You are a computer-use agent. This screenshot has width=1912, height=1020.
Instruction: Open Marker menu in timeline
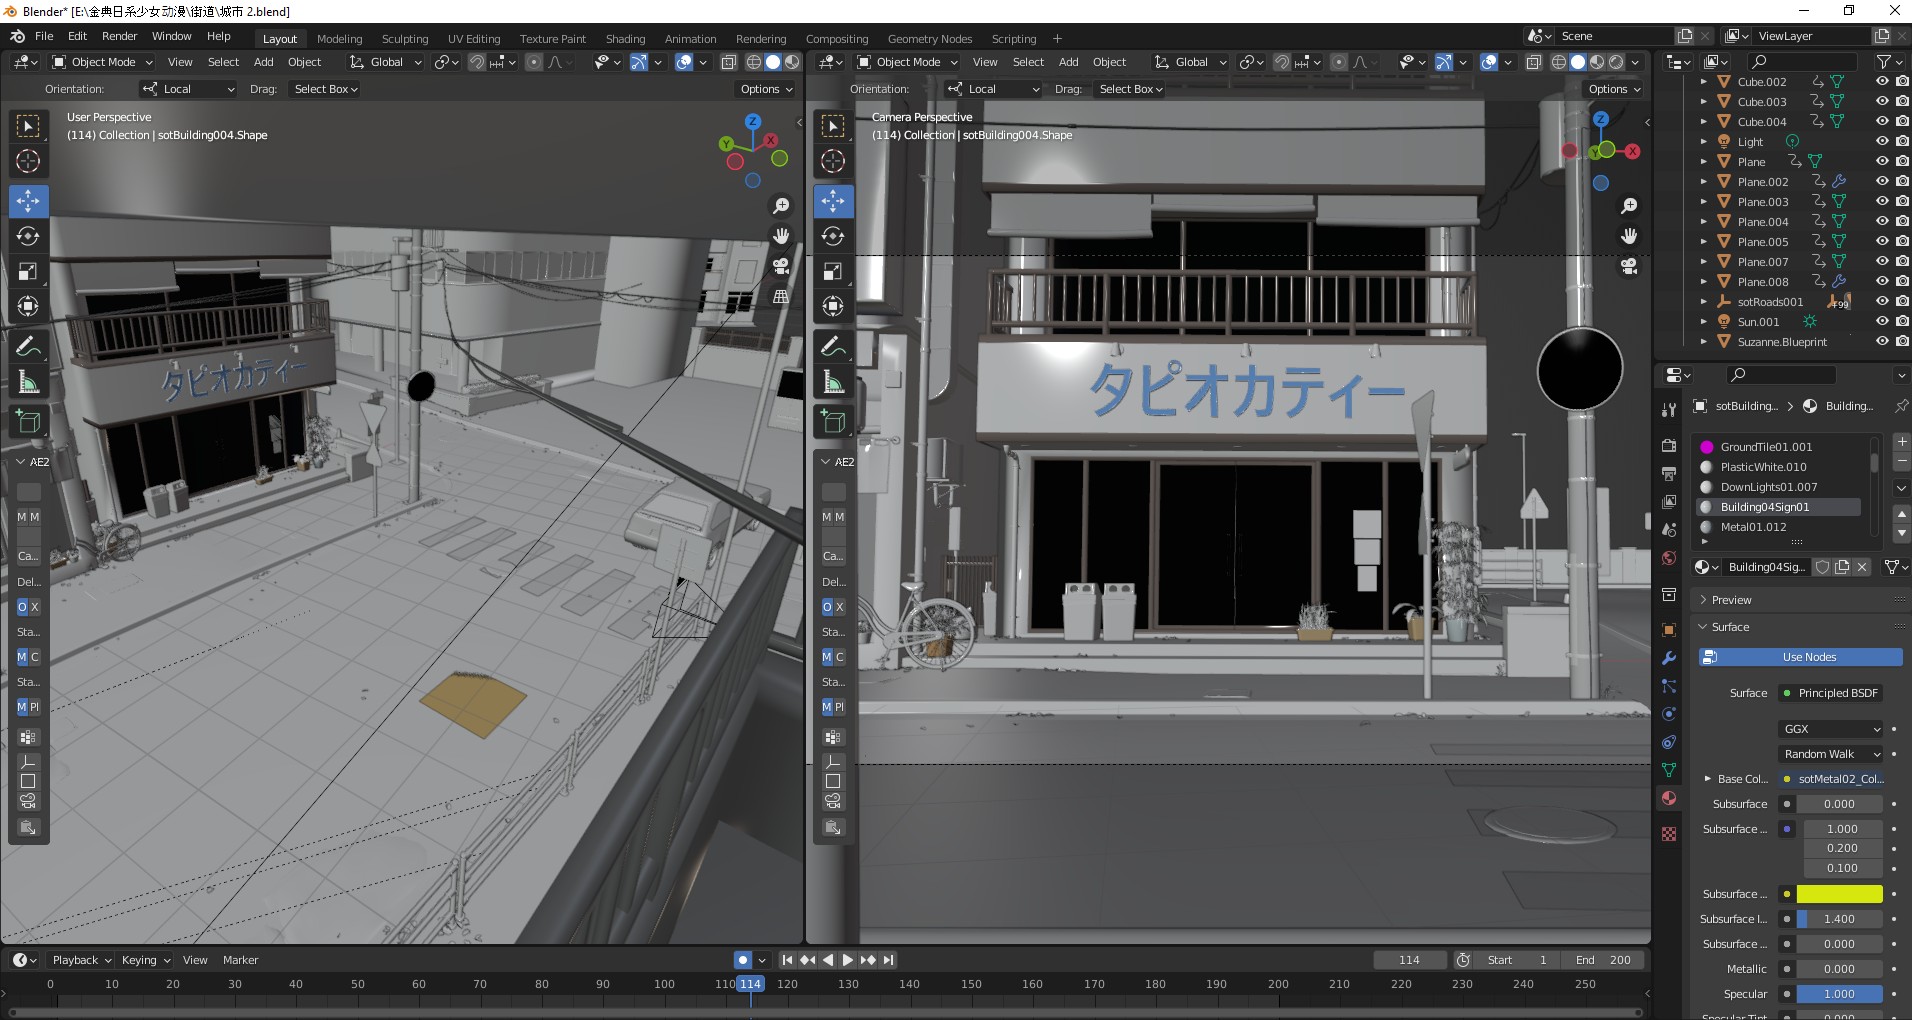click(240, 960)
